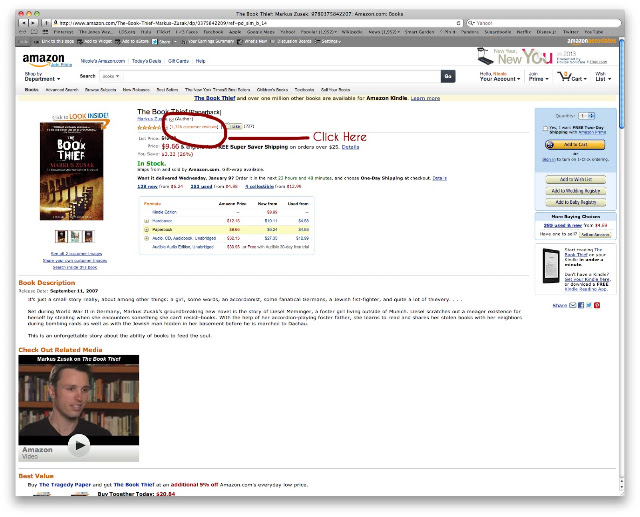Open the Join Prime dropdown

coord(538,76)
